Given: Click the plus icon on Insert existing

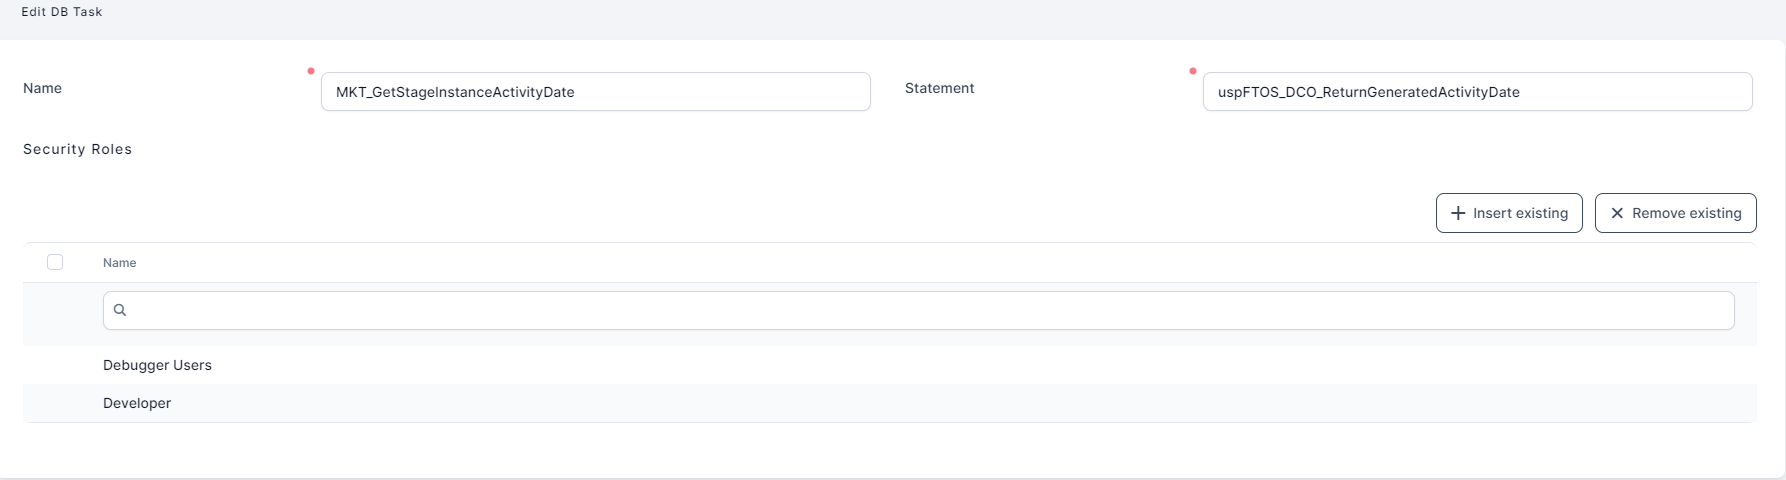Looking at the screenshot, I should click(1458, 213).
